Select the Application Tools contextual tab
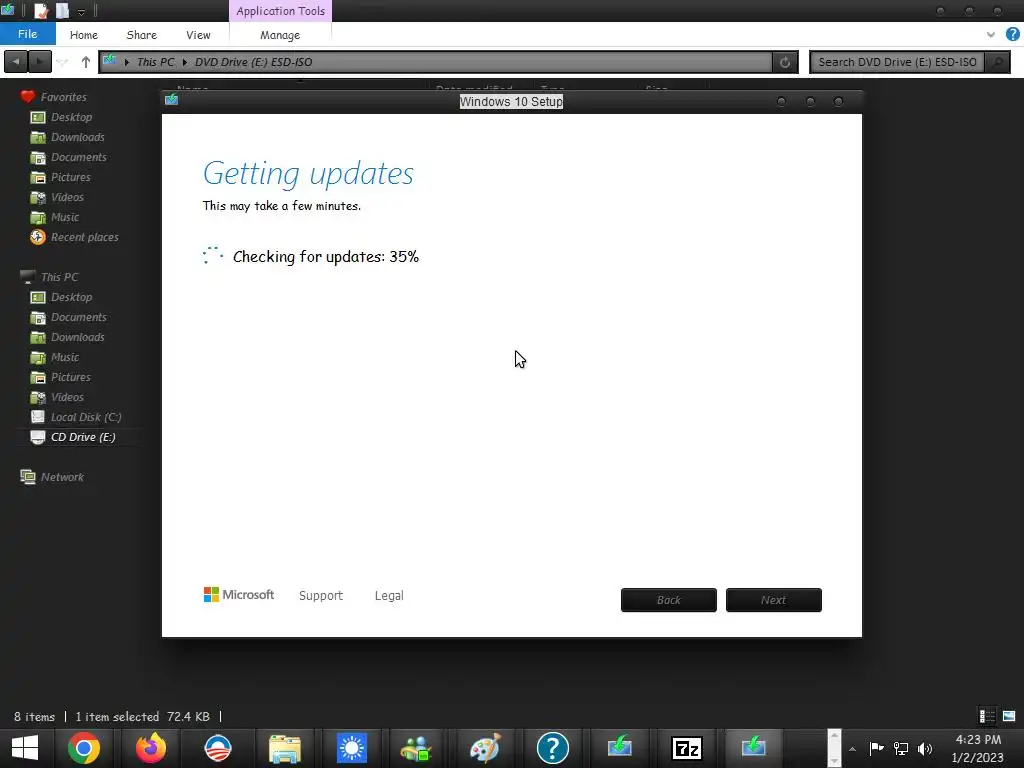 [x=280, y=11]
